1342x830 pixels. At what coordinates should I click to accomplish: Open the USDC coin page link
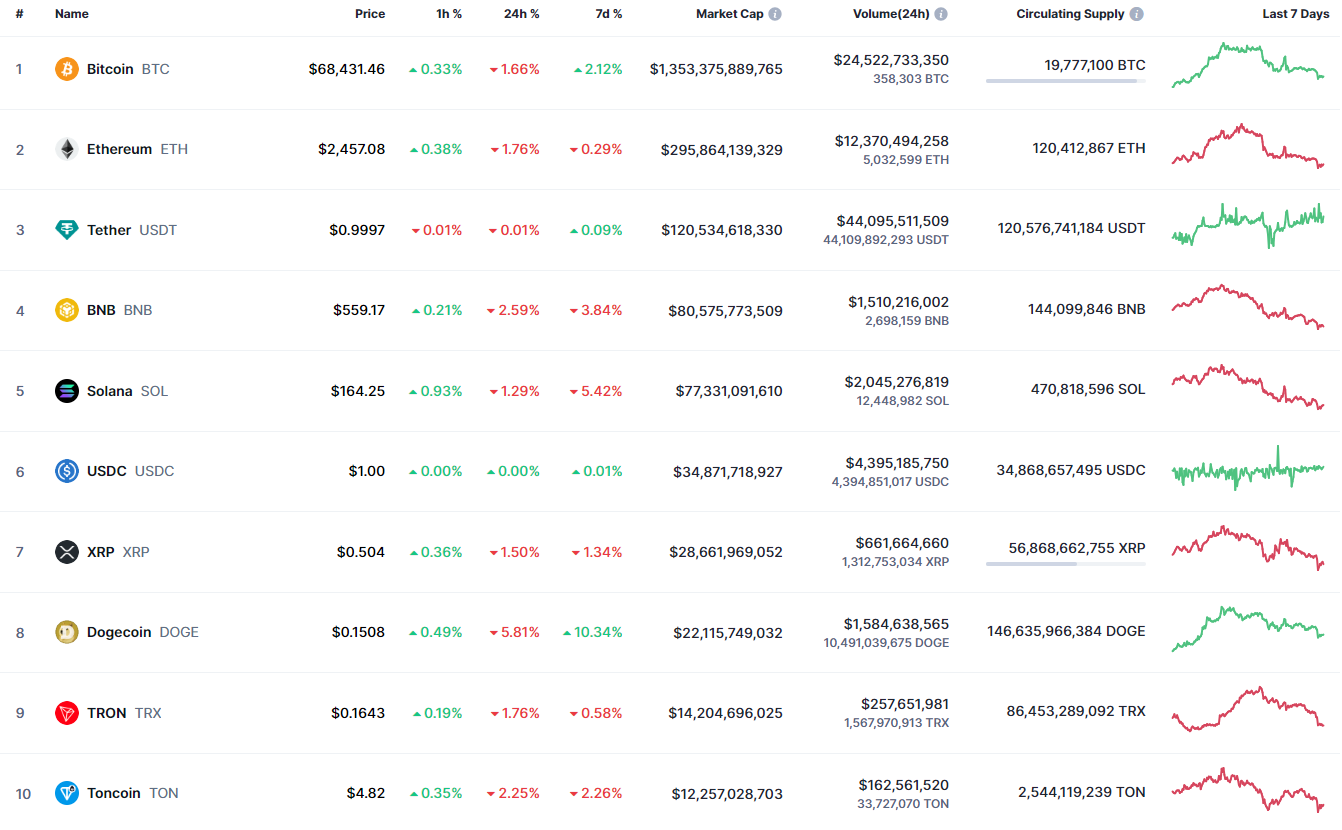click(107, 471)
